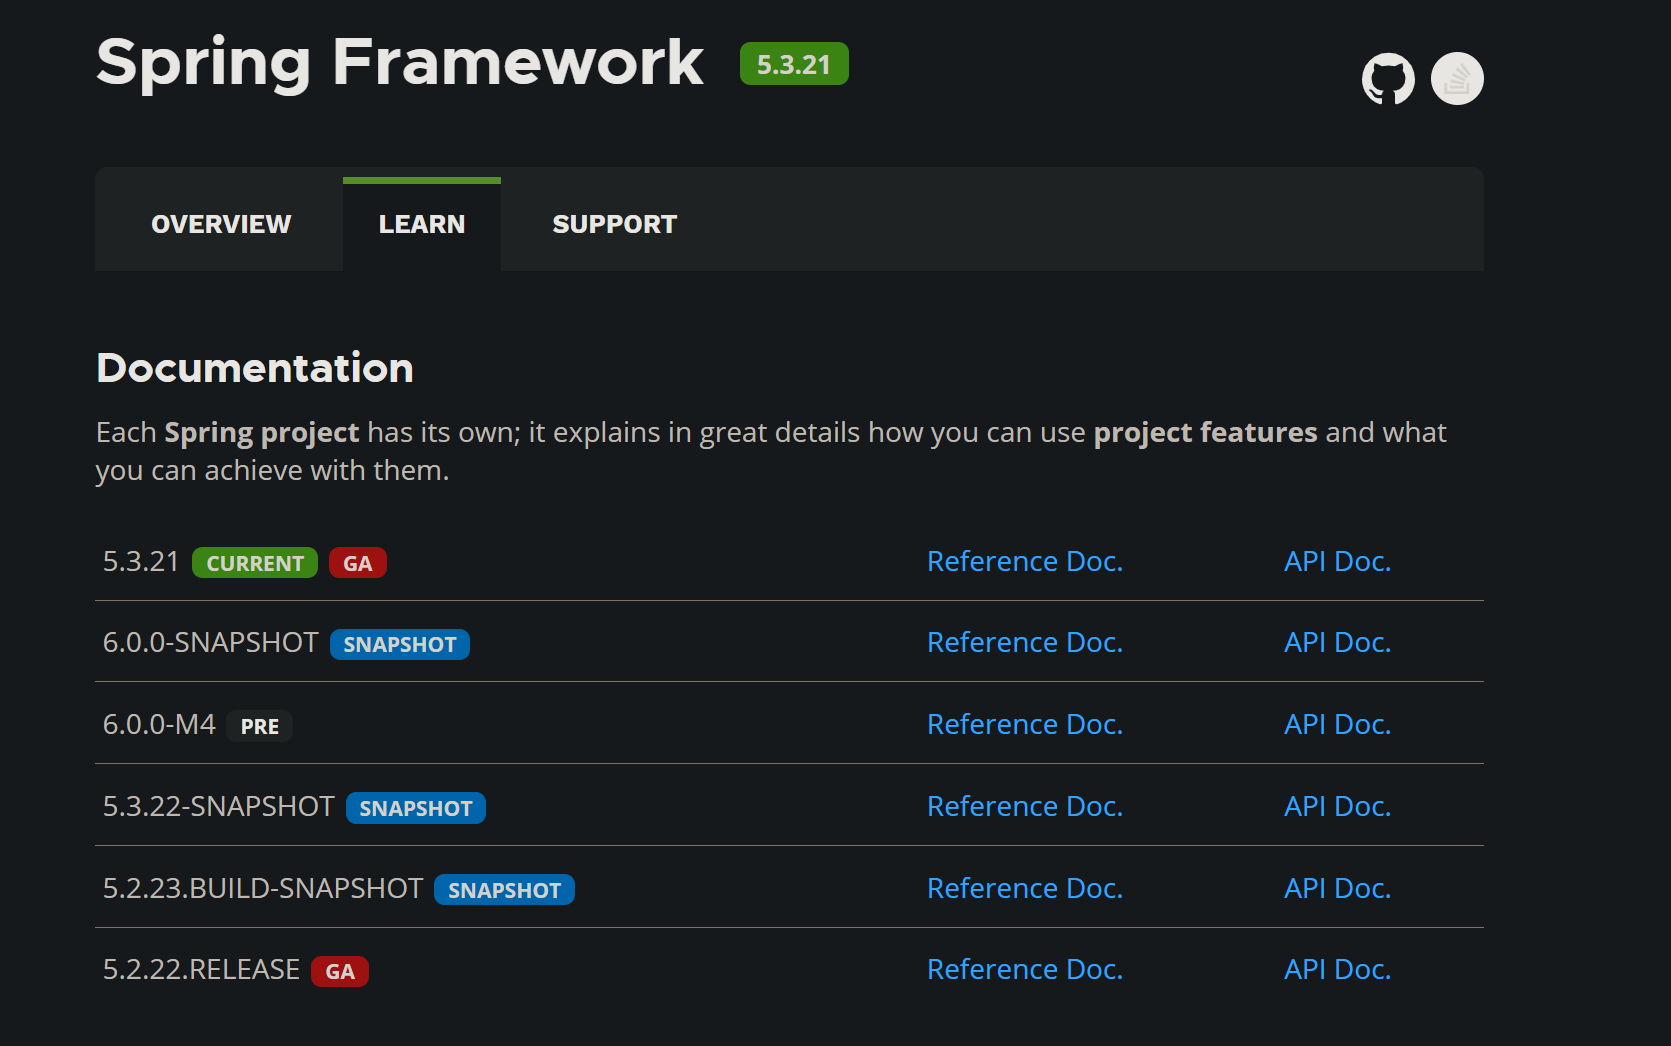The image size is (1671, 1046).
Task: Switch to the Overview tab
Action: (x=221, y=224)
